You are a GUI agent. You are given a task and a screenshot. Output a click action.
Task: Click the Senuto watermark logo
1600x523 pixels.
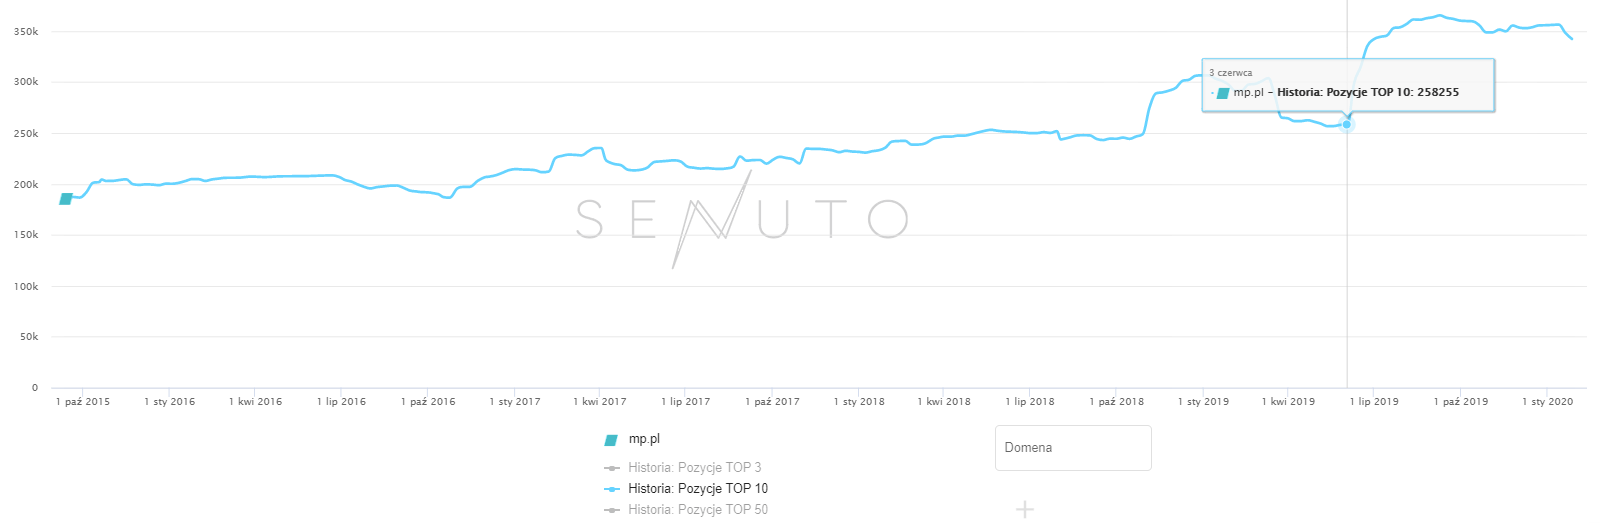[741, 219]
